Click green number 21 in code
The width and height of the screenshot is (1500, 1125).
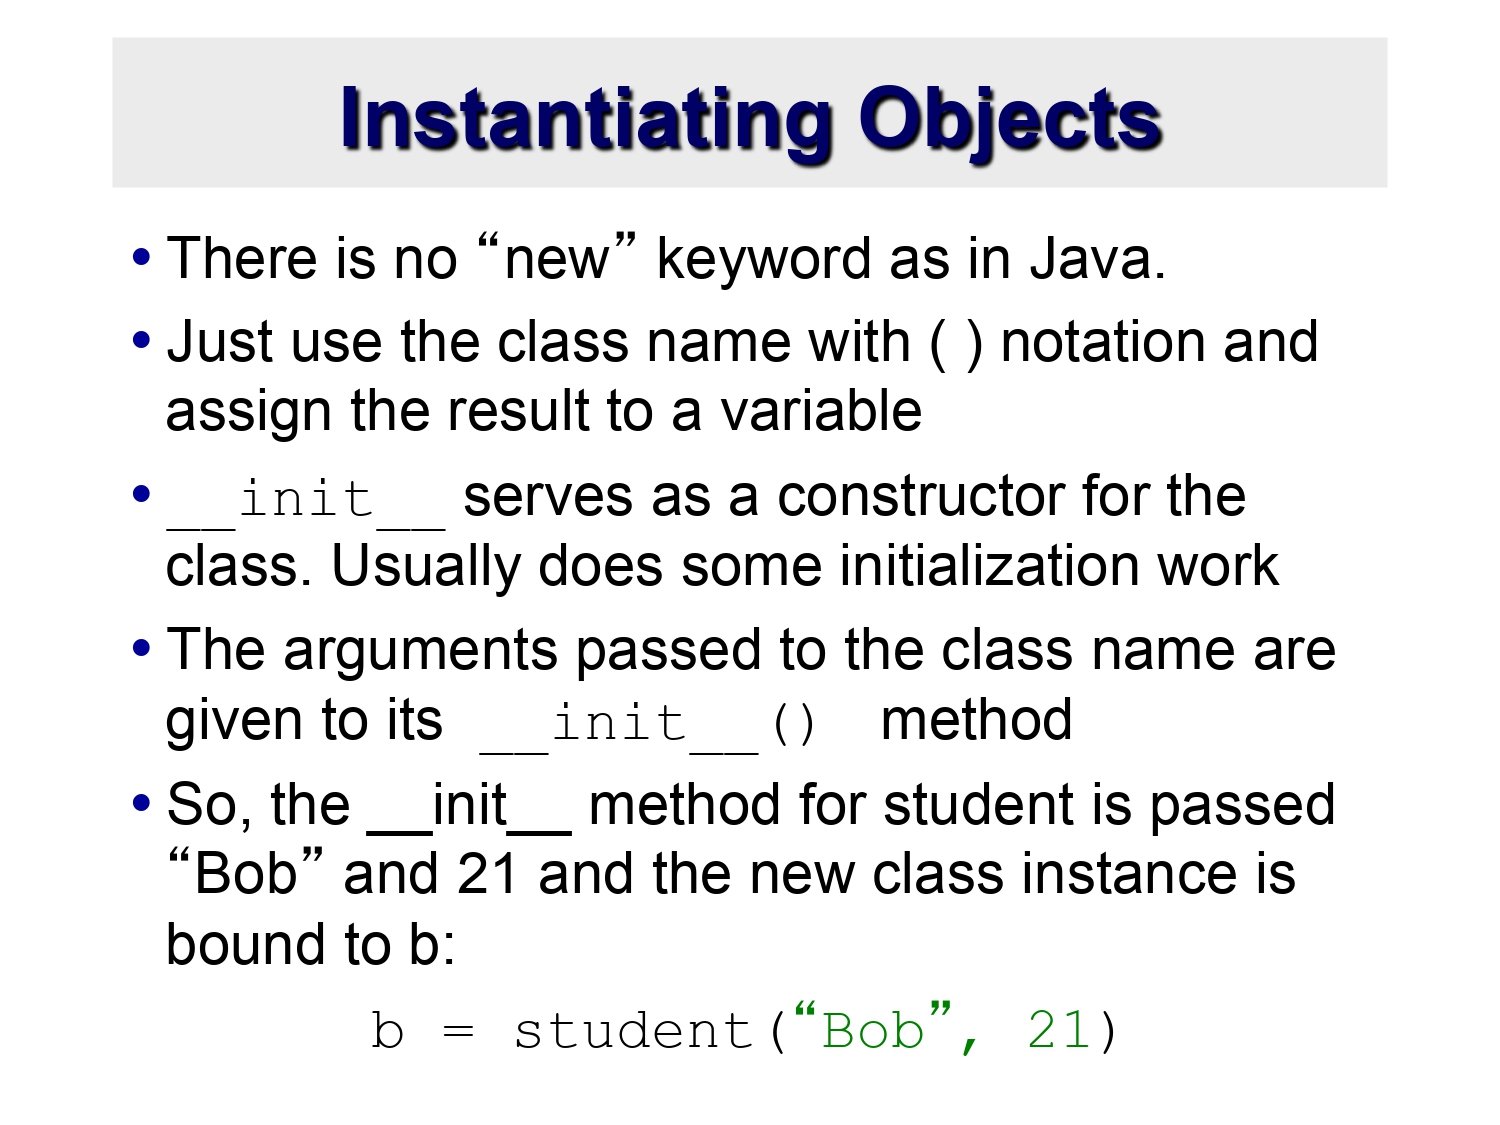[1058, 1031]
